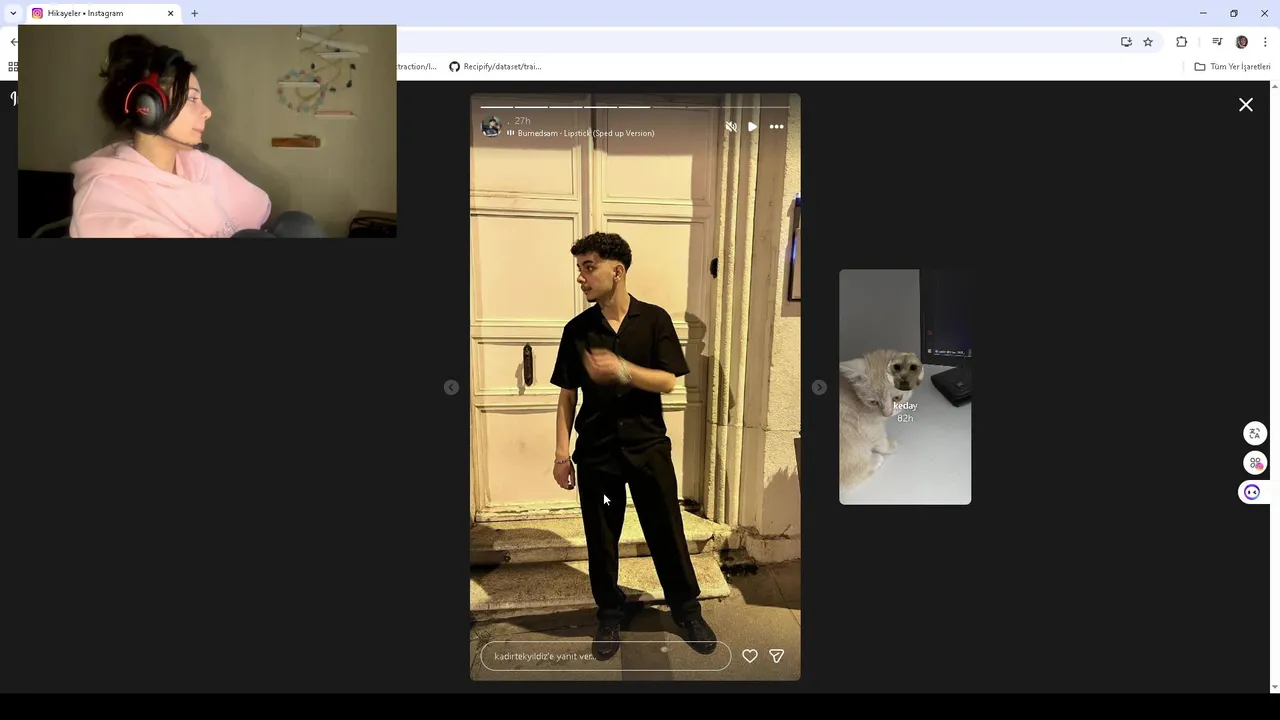The width and height of the screenshot is (1280, 720).
Task: Open the Tüm Yer İşaretleri bookmarks folder
Action: tap(1232, 67)
